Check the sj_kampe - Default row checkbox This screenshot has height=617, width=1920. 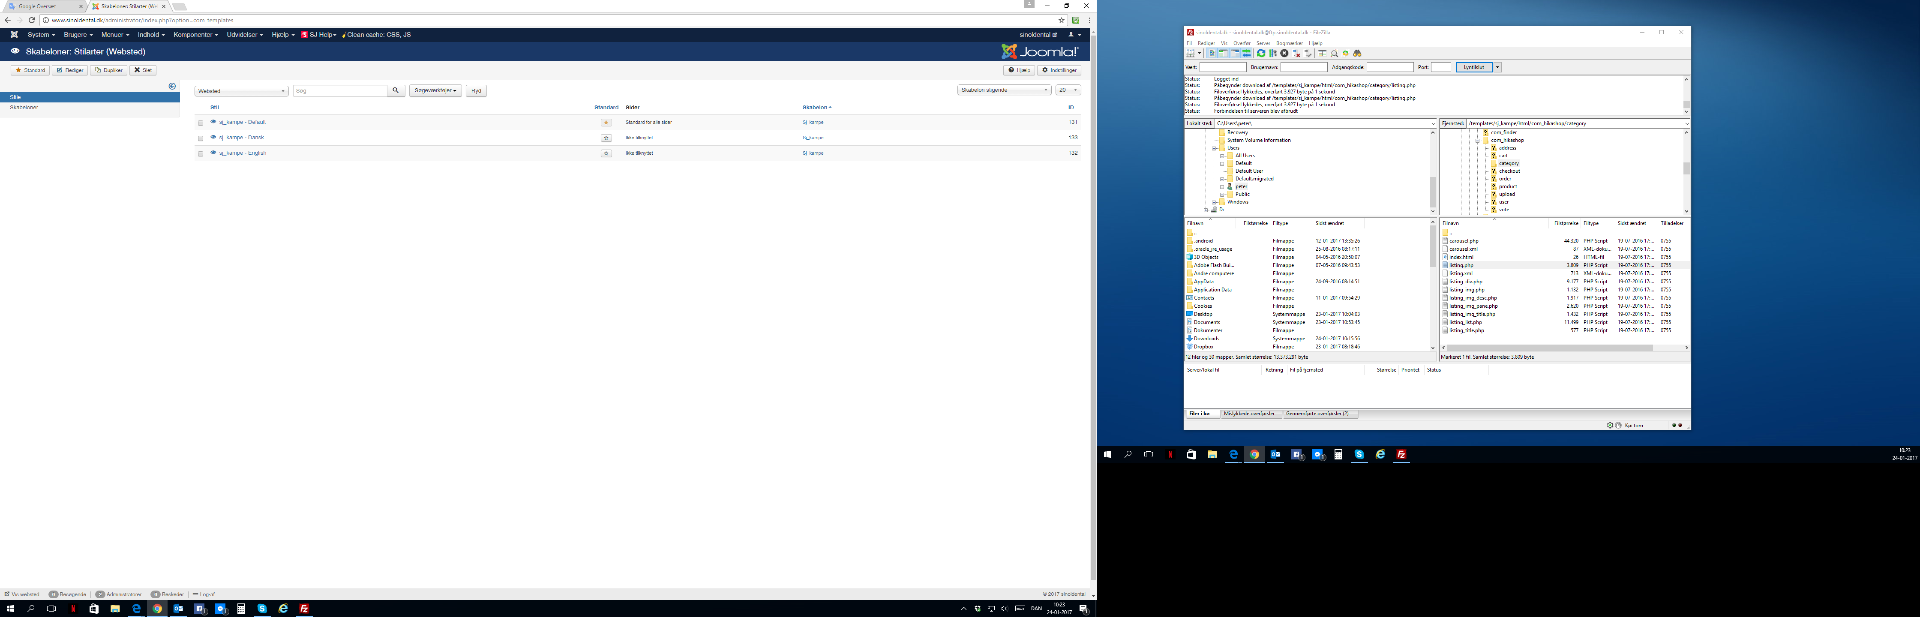[x=200, y=123]
